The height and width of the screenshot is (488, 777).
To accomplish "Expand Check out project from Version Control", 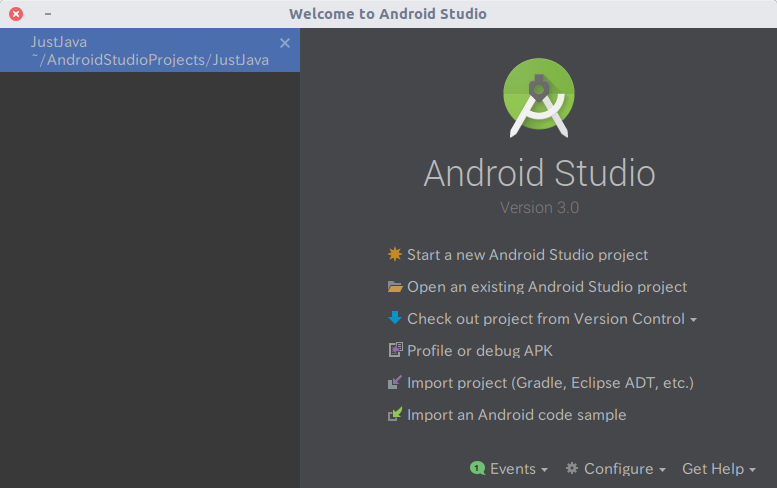I will (552, 319).
